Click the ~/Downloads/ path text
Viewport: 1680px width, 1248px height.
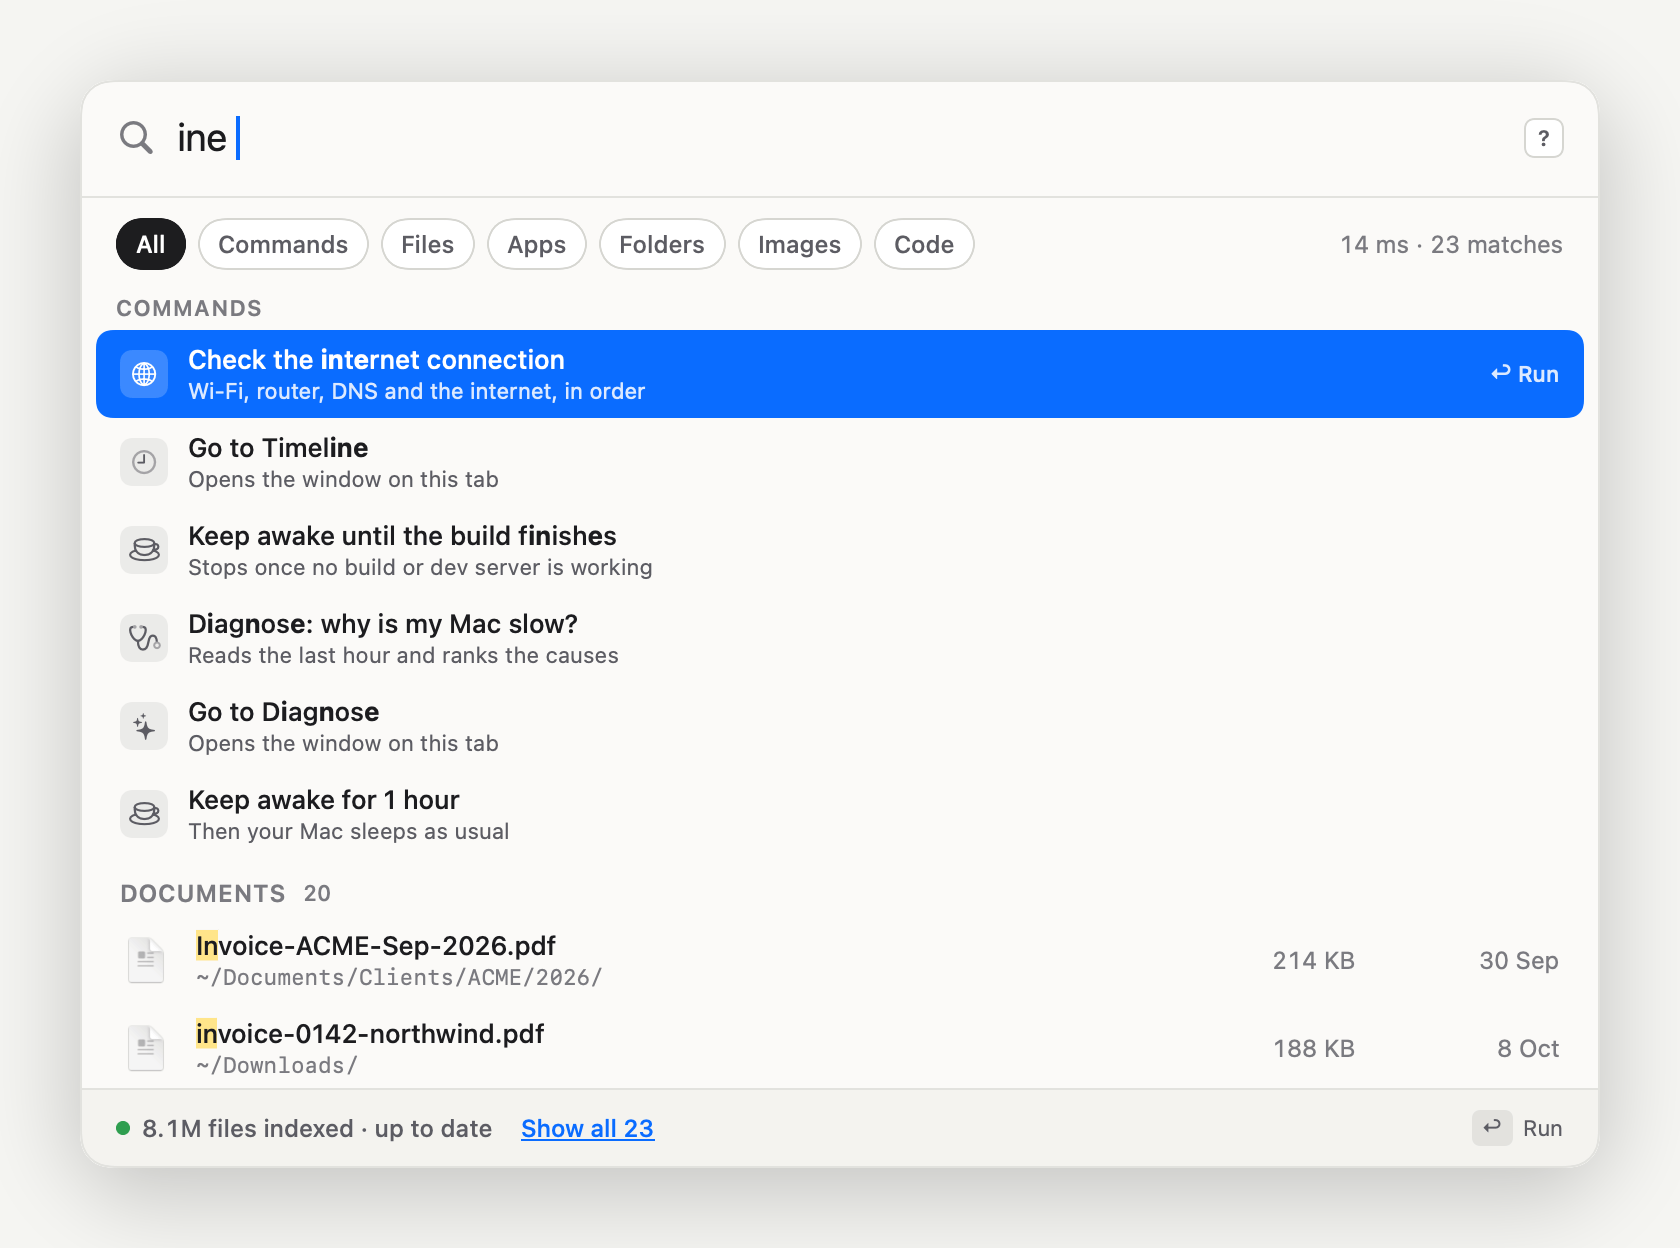click(277, 1065)
